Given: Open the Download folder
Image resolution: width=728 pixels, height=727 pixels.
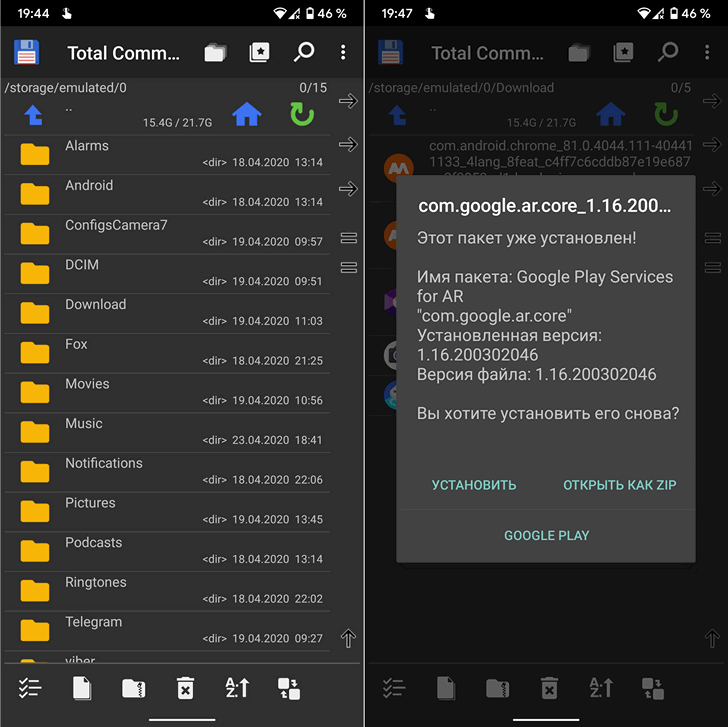Looking at the screenshot, I should coord(167,313).
